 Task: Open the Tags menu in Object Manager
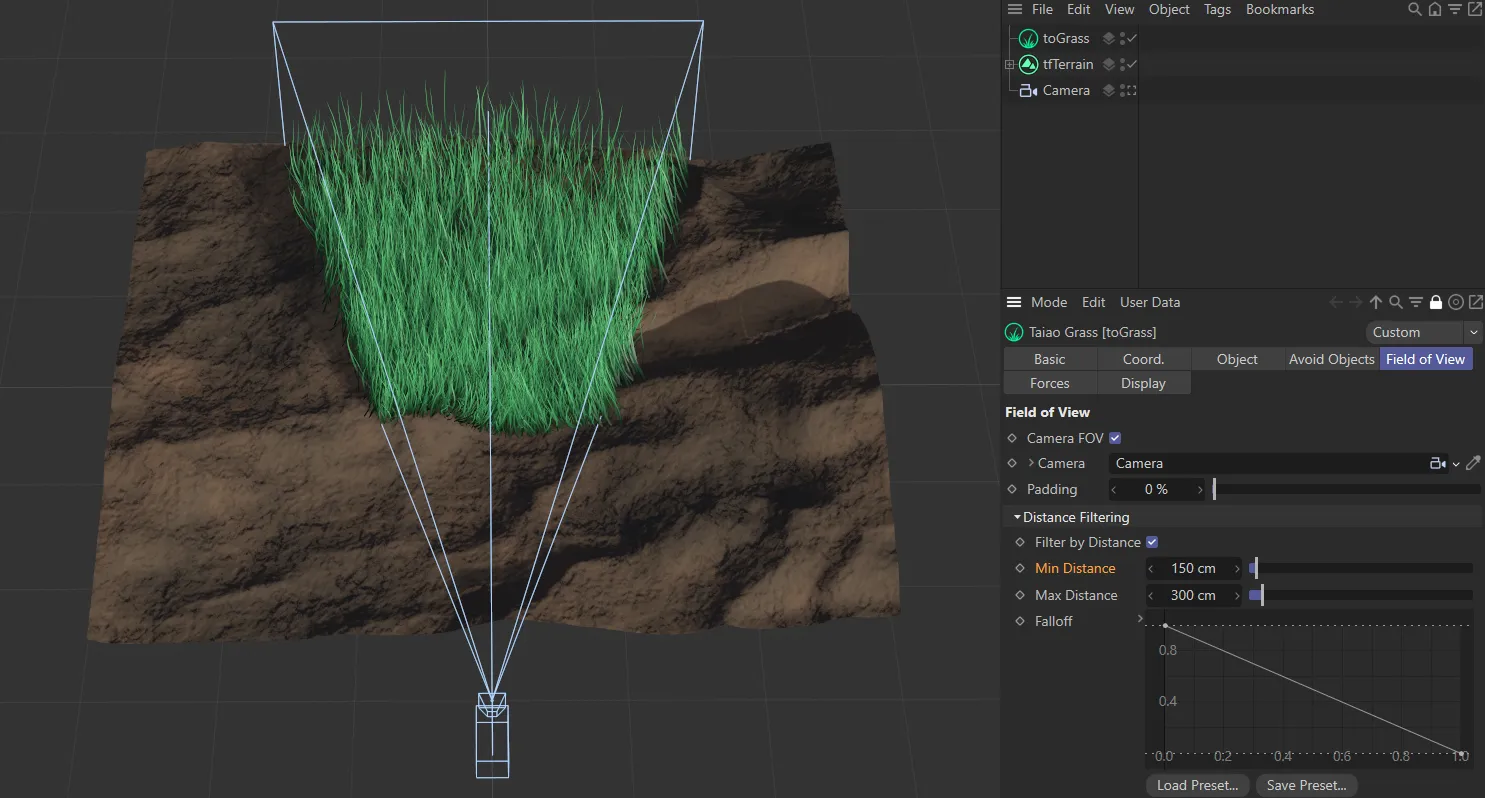point(1217,9)
